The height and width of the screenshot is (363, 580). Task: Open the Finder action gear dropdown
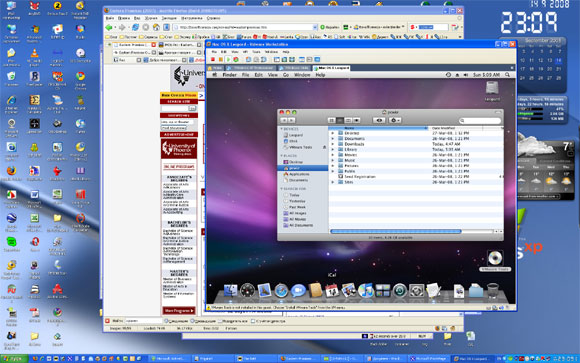[x=395, y=120]
